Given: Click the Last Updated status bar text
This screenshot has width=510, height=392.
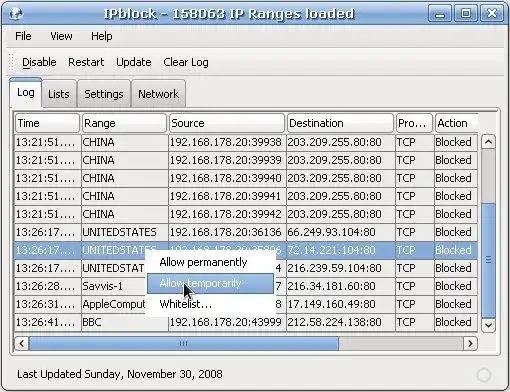Looking at the screenshot, I should [x=120, y=374].
